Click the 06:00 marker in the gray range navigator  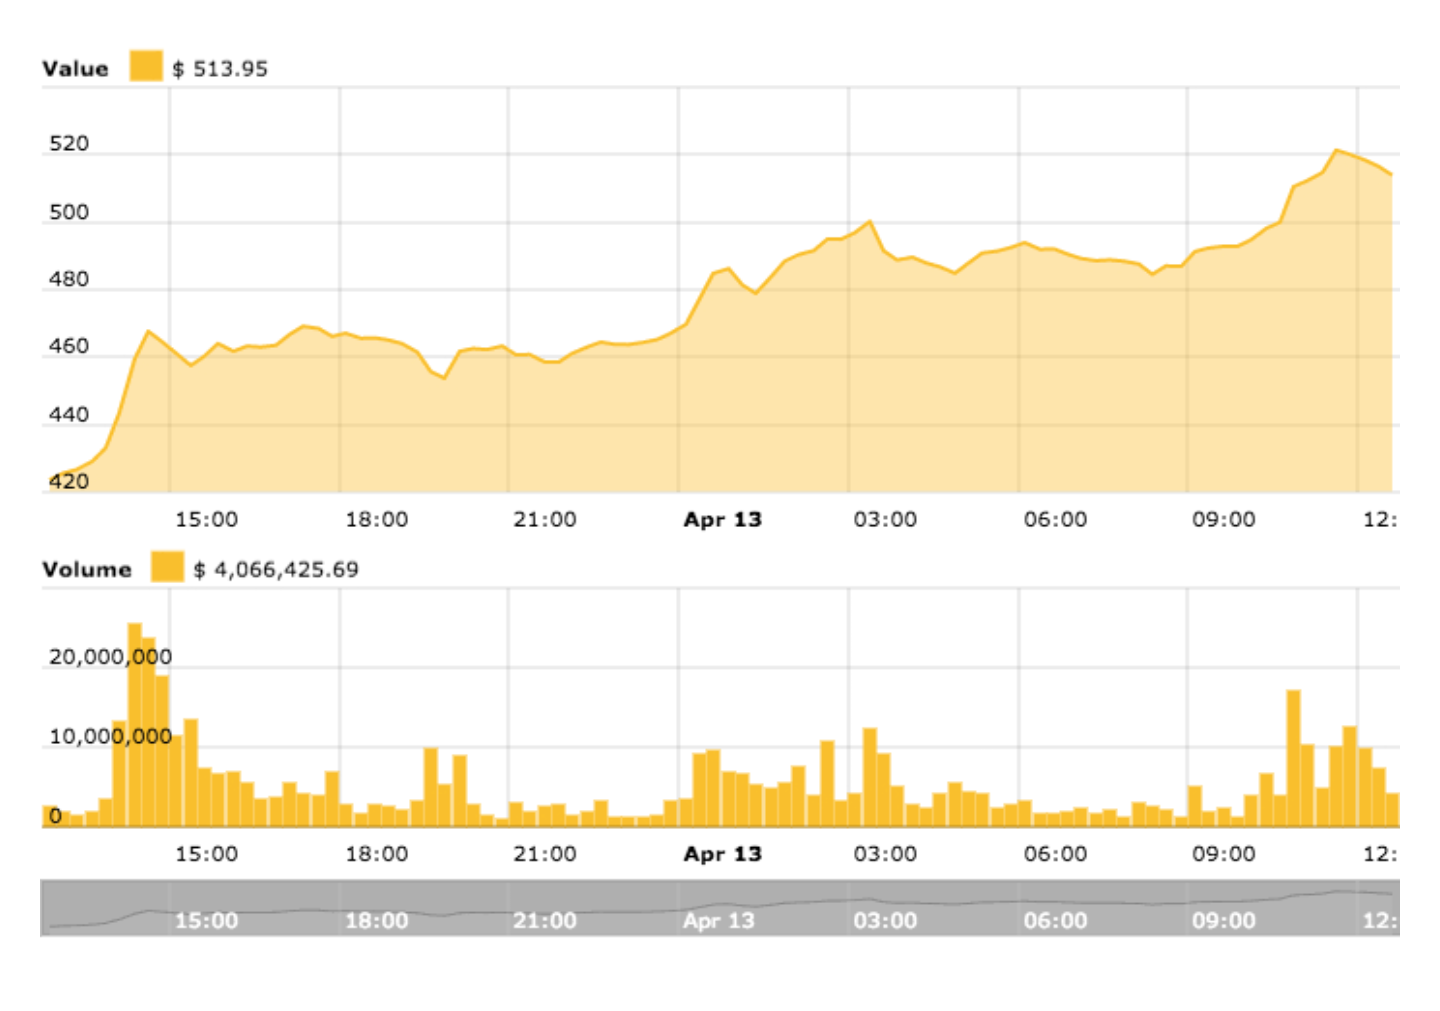coord(1055,920)
